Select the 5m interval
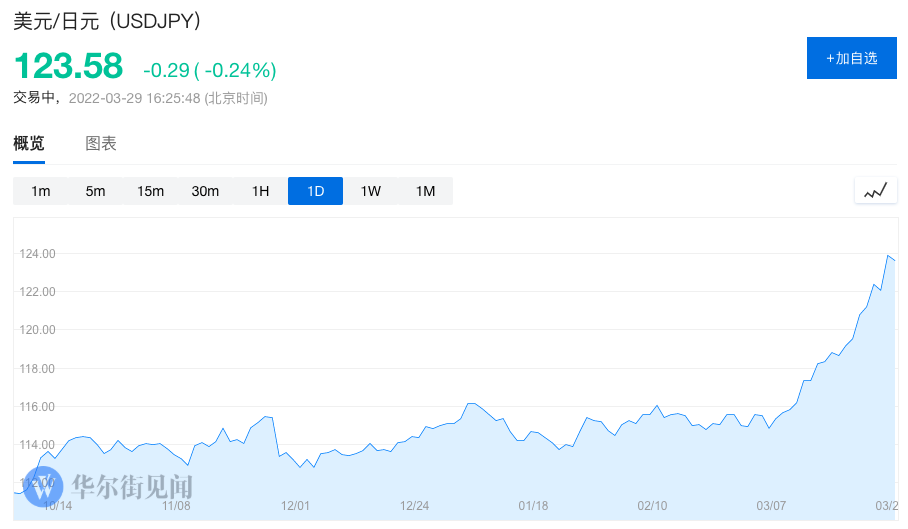 96,191
